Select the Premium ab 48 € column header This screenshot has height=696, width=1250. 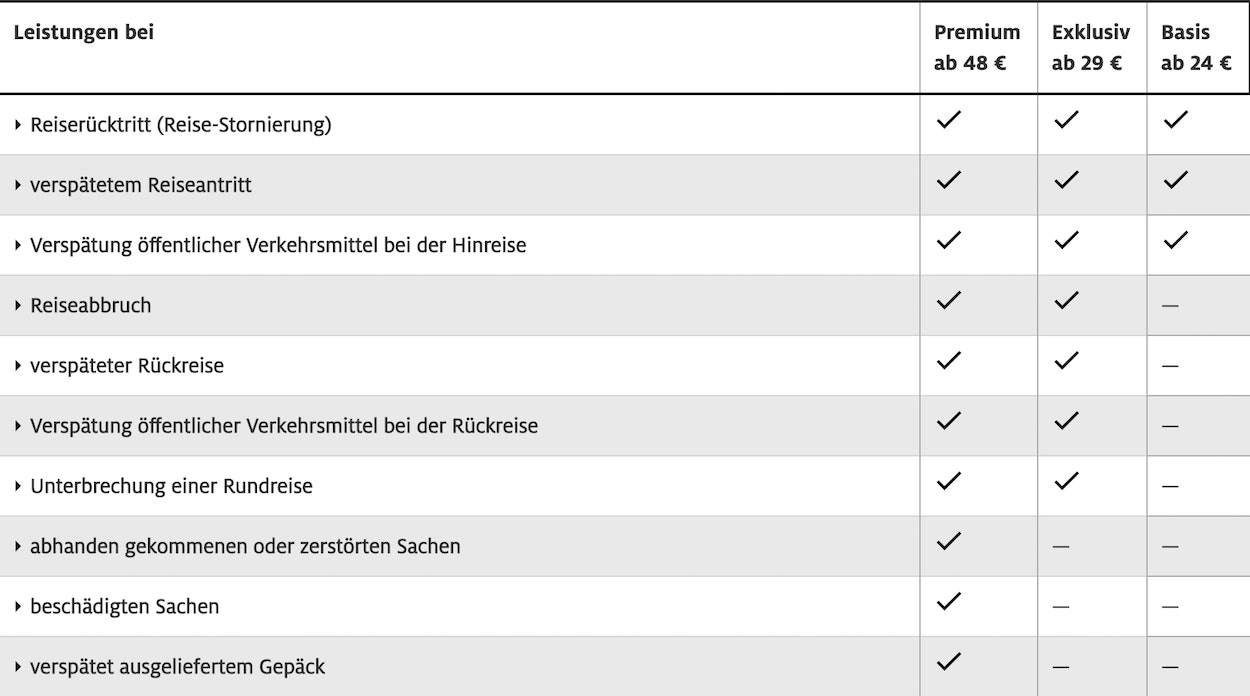click(x=977, y=48)
